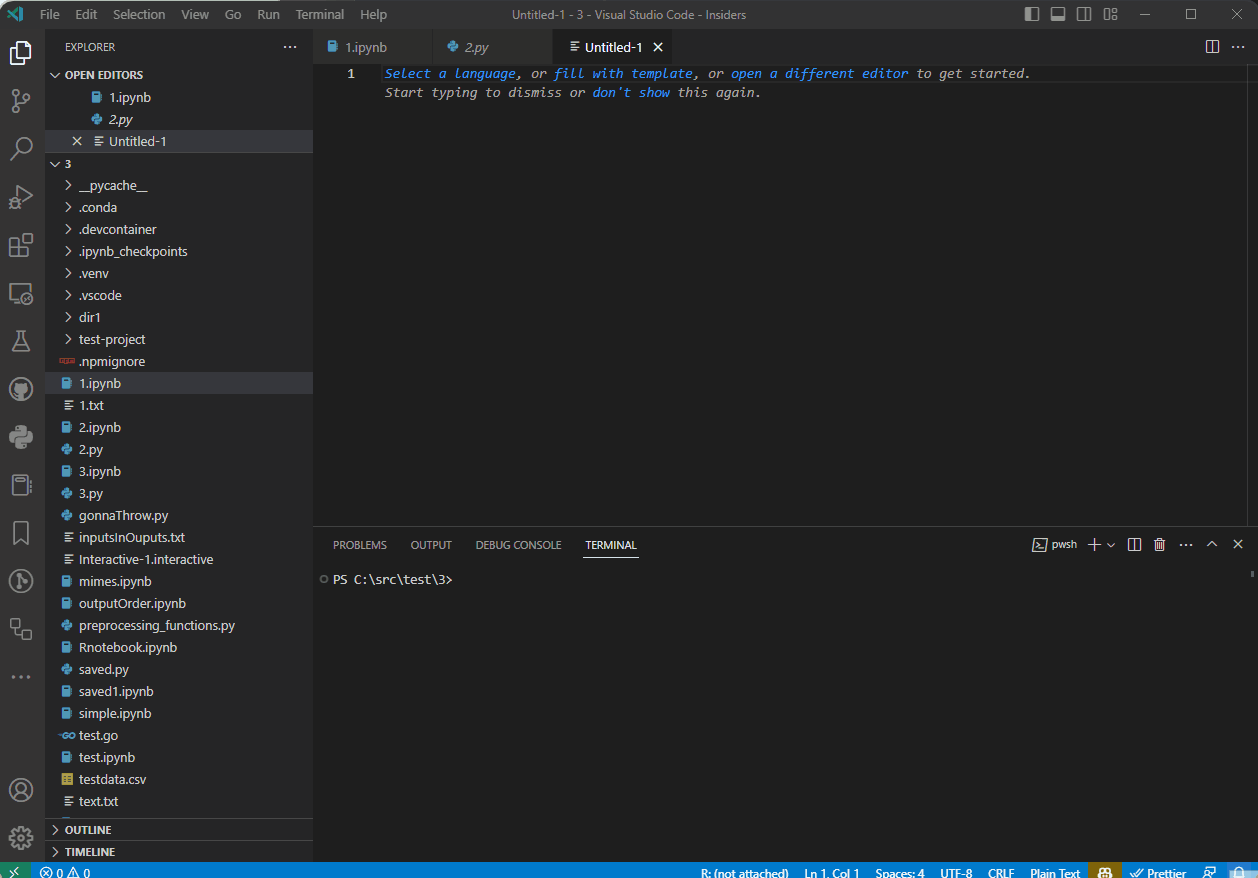Open the Source Control view in activity bar
1258x878 pixels.
coord(21,101)
